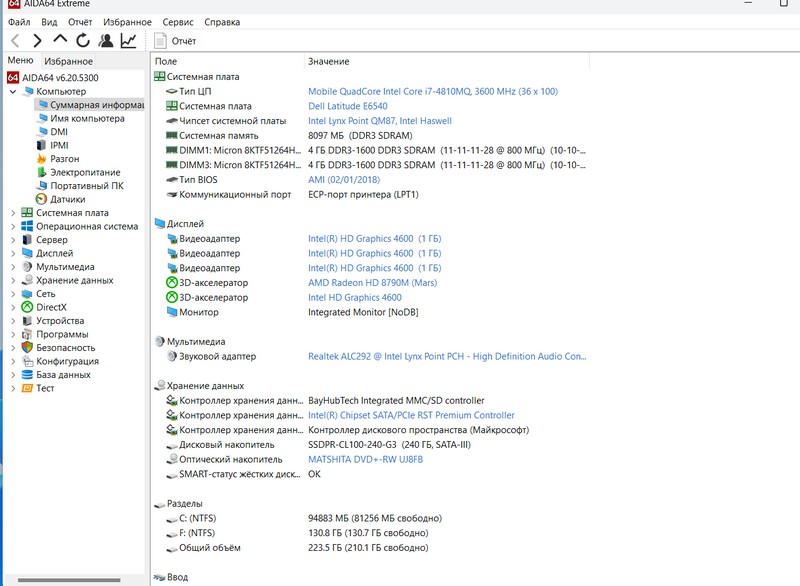Click the Значение column header

328,61
